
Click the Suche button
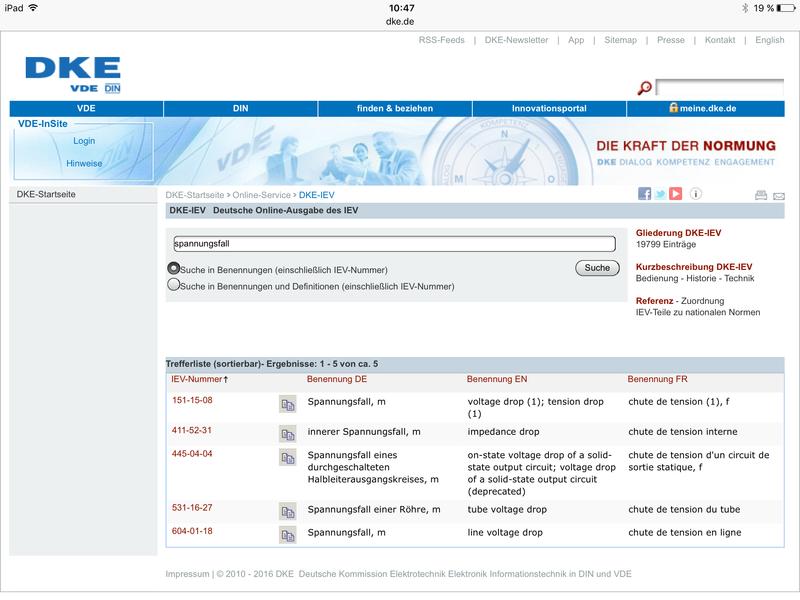(597, 268)
